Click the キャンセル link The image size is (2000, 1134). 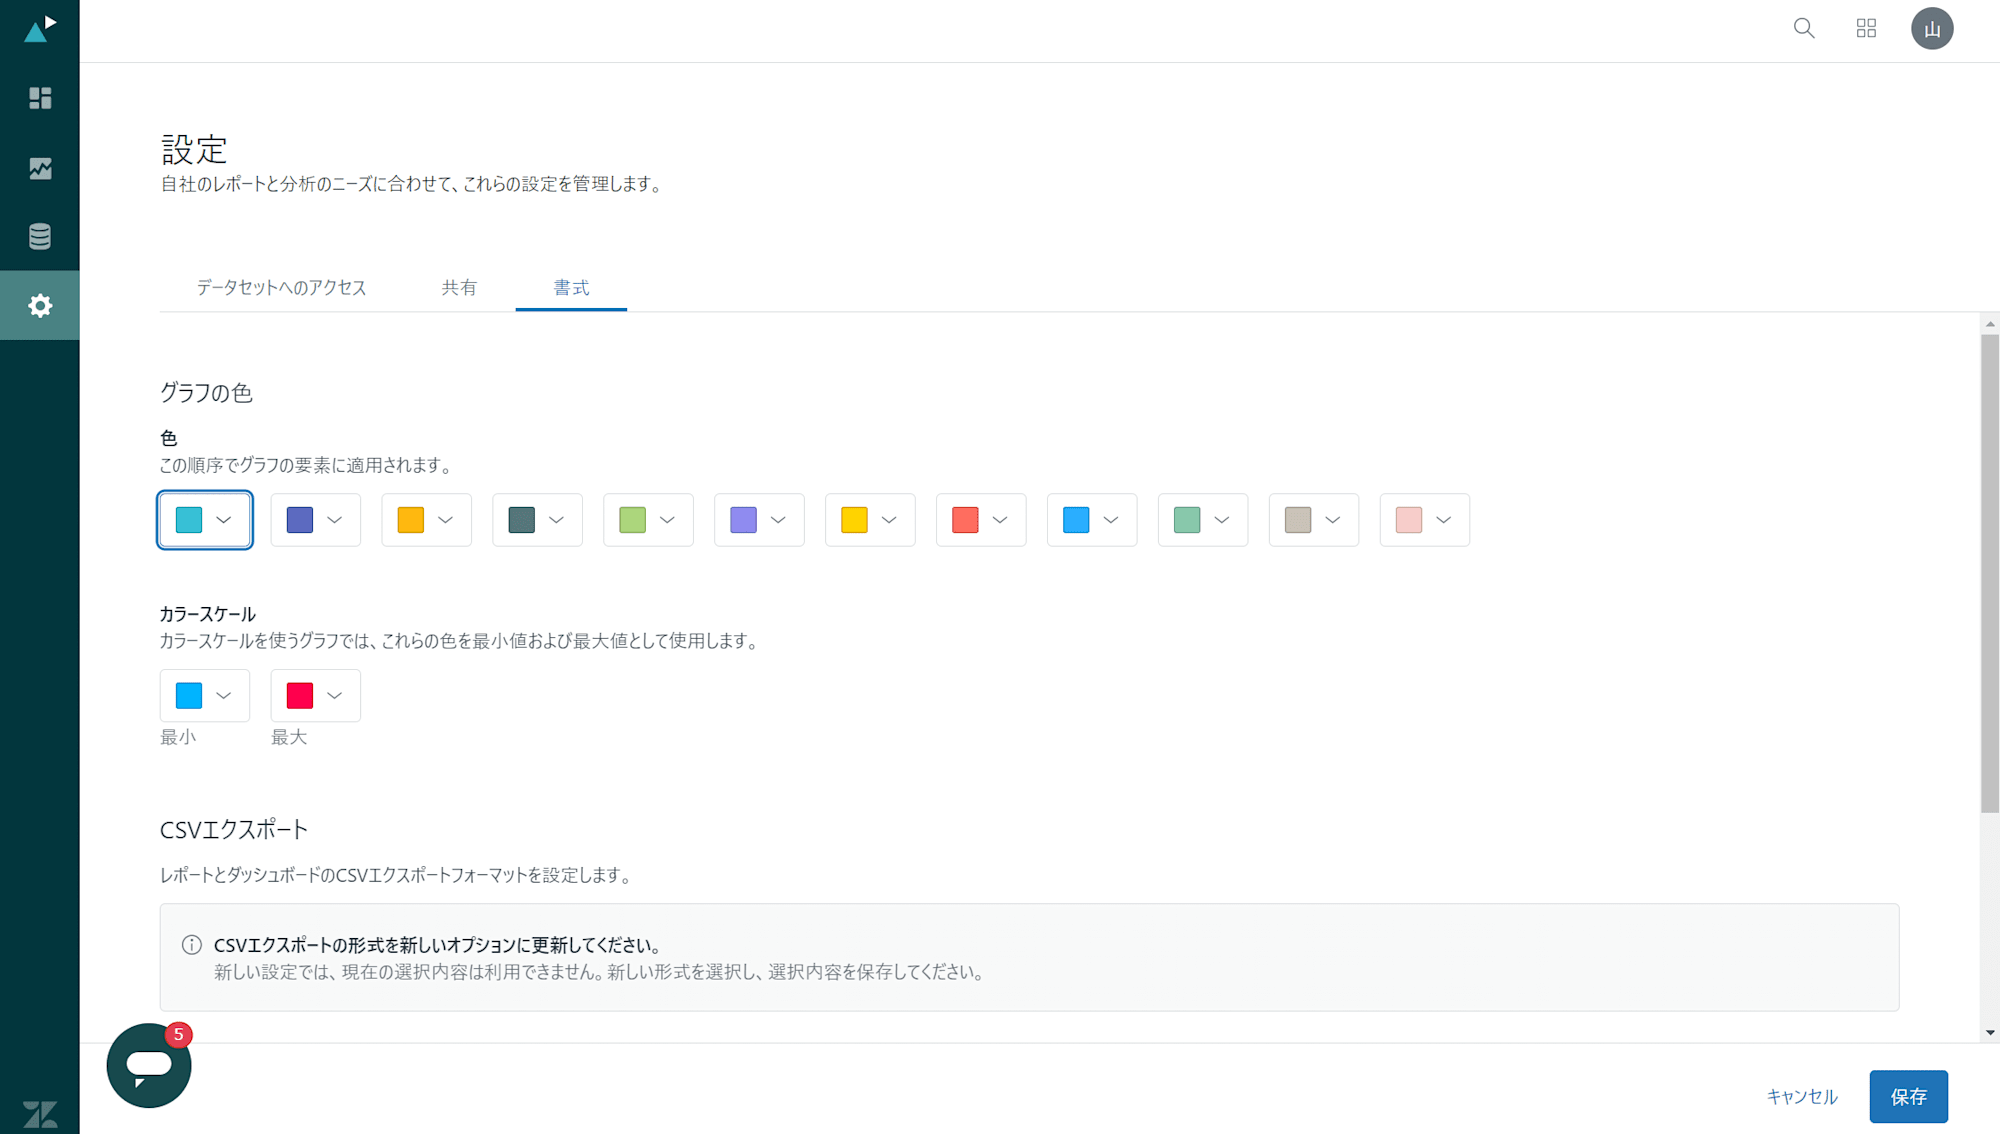pos(1802,1096)
